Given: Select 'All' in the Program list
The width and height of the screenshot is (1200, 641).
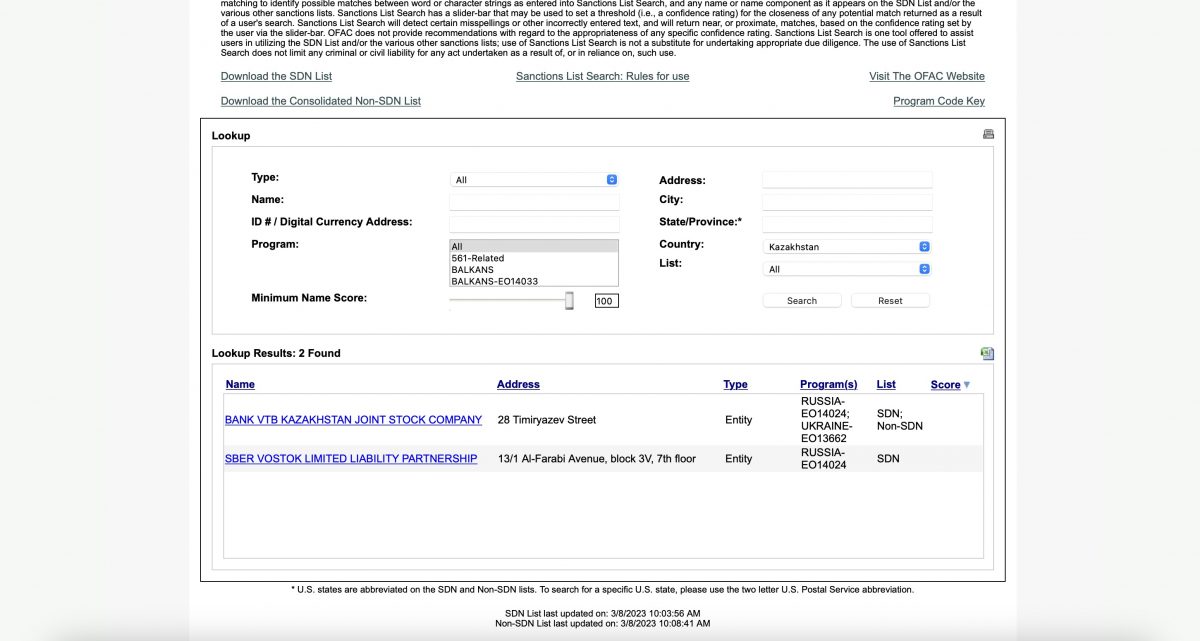Looking at the screenshot, I should point(534,246).
